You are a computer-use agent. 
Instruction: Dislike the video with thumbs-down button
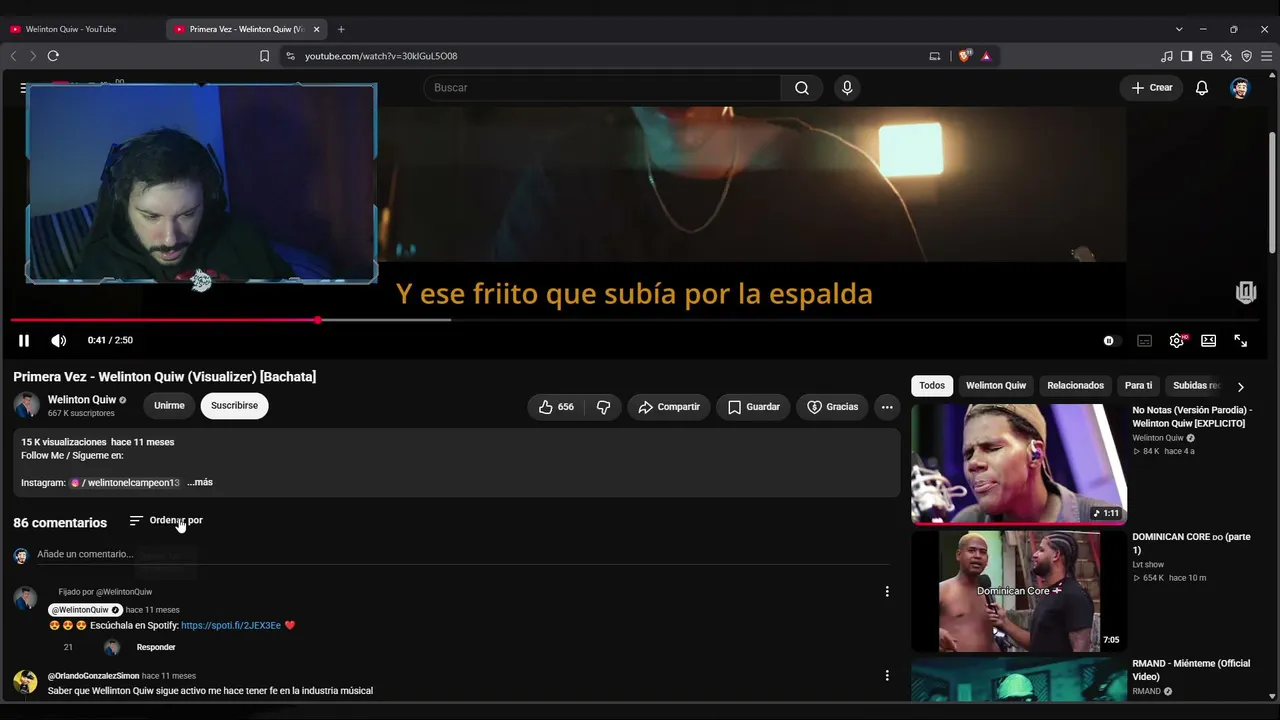coord(603,407)
